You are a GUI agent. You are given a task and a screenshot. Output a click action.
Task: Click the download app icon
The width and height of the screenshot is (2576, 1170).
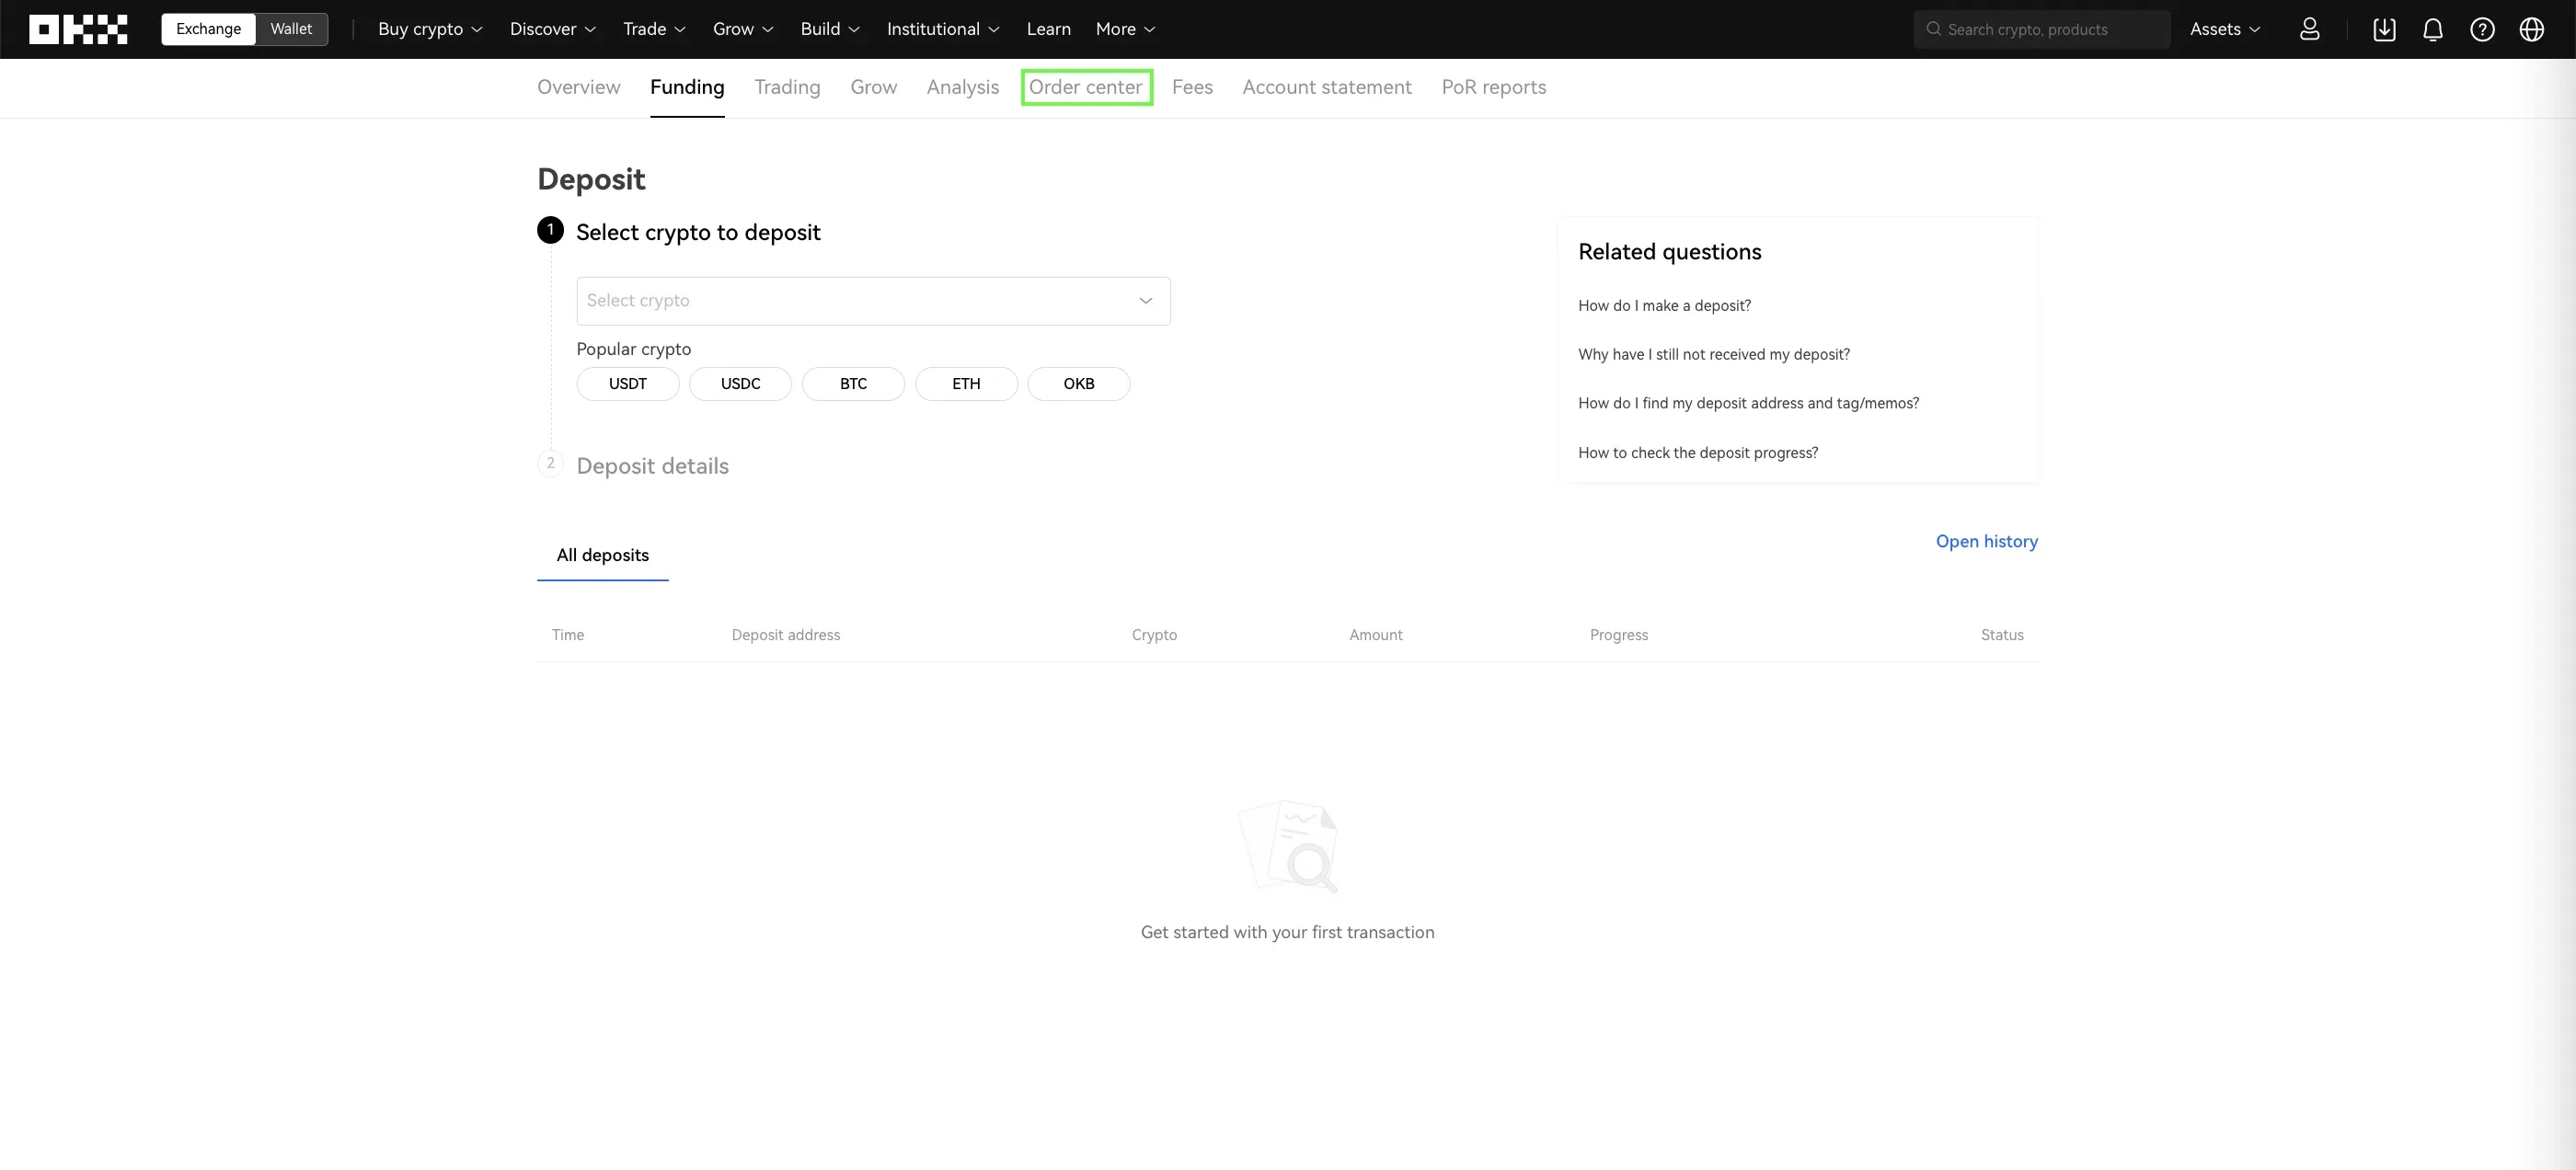pos(2384,29)
